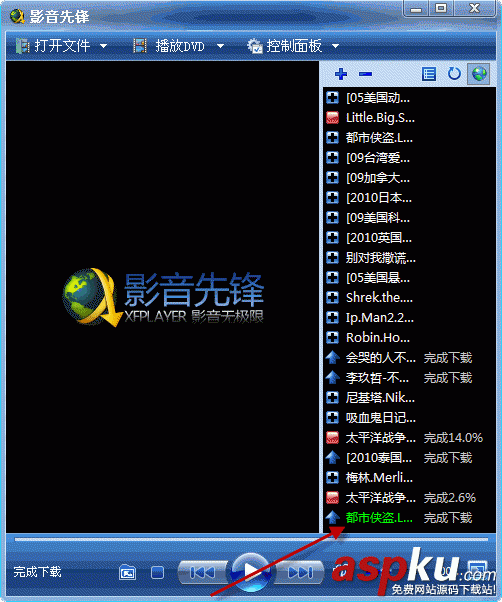Expand the Robin.Ho... entry

pos(332,337)
